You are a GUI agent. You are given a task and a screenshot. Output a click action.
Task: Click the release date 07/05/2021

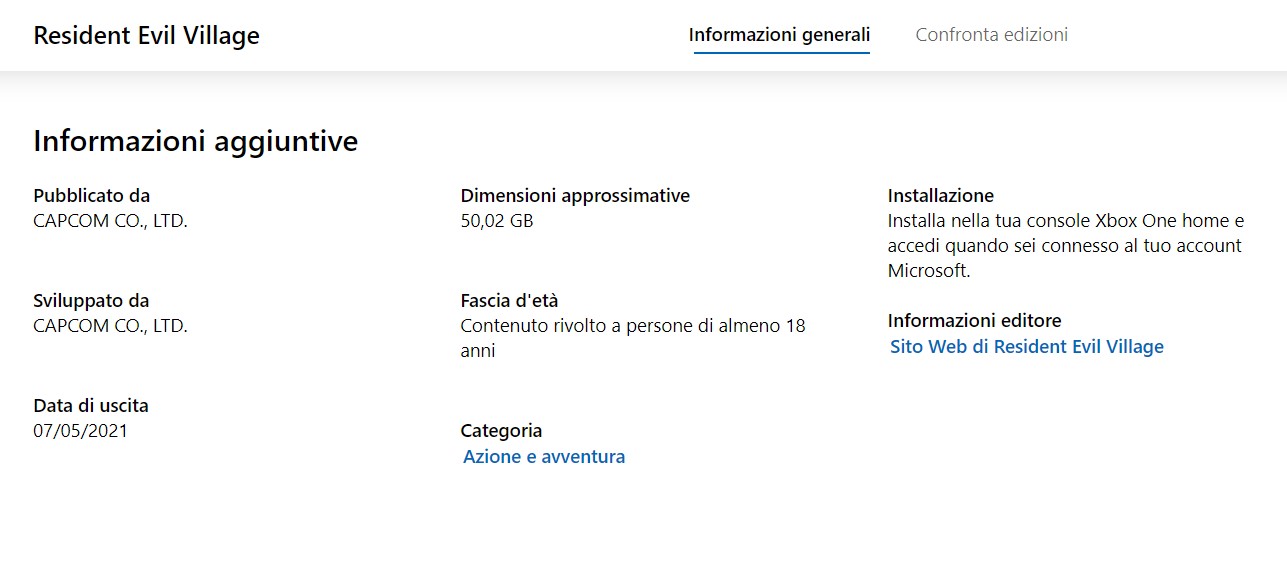point(81,431)
